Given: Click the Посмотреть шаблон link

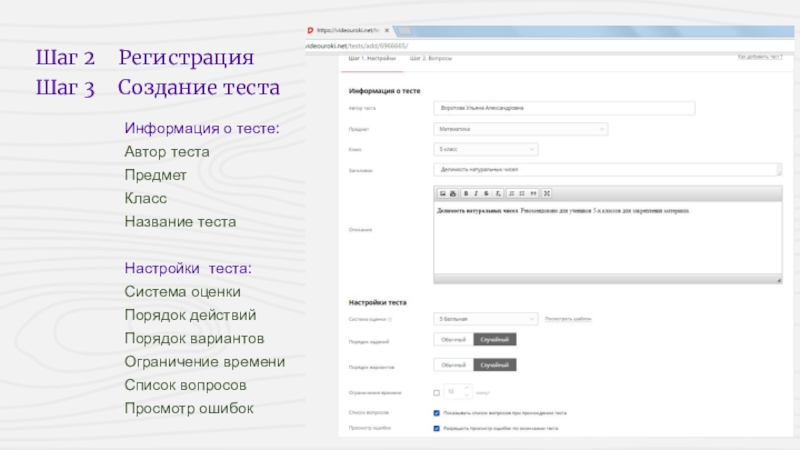Looking at the screenshot, I should [569, 319].
